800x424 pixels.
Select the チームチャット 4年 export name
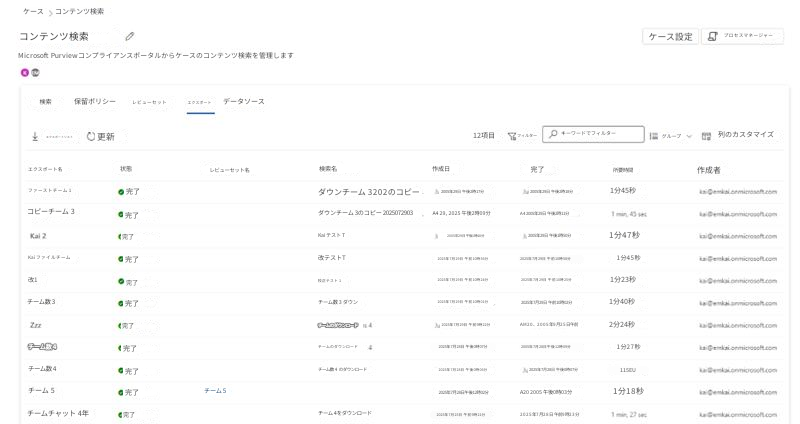point(58,413)
